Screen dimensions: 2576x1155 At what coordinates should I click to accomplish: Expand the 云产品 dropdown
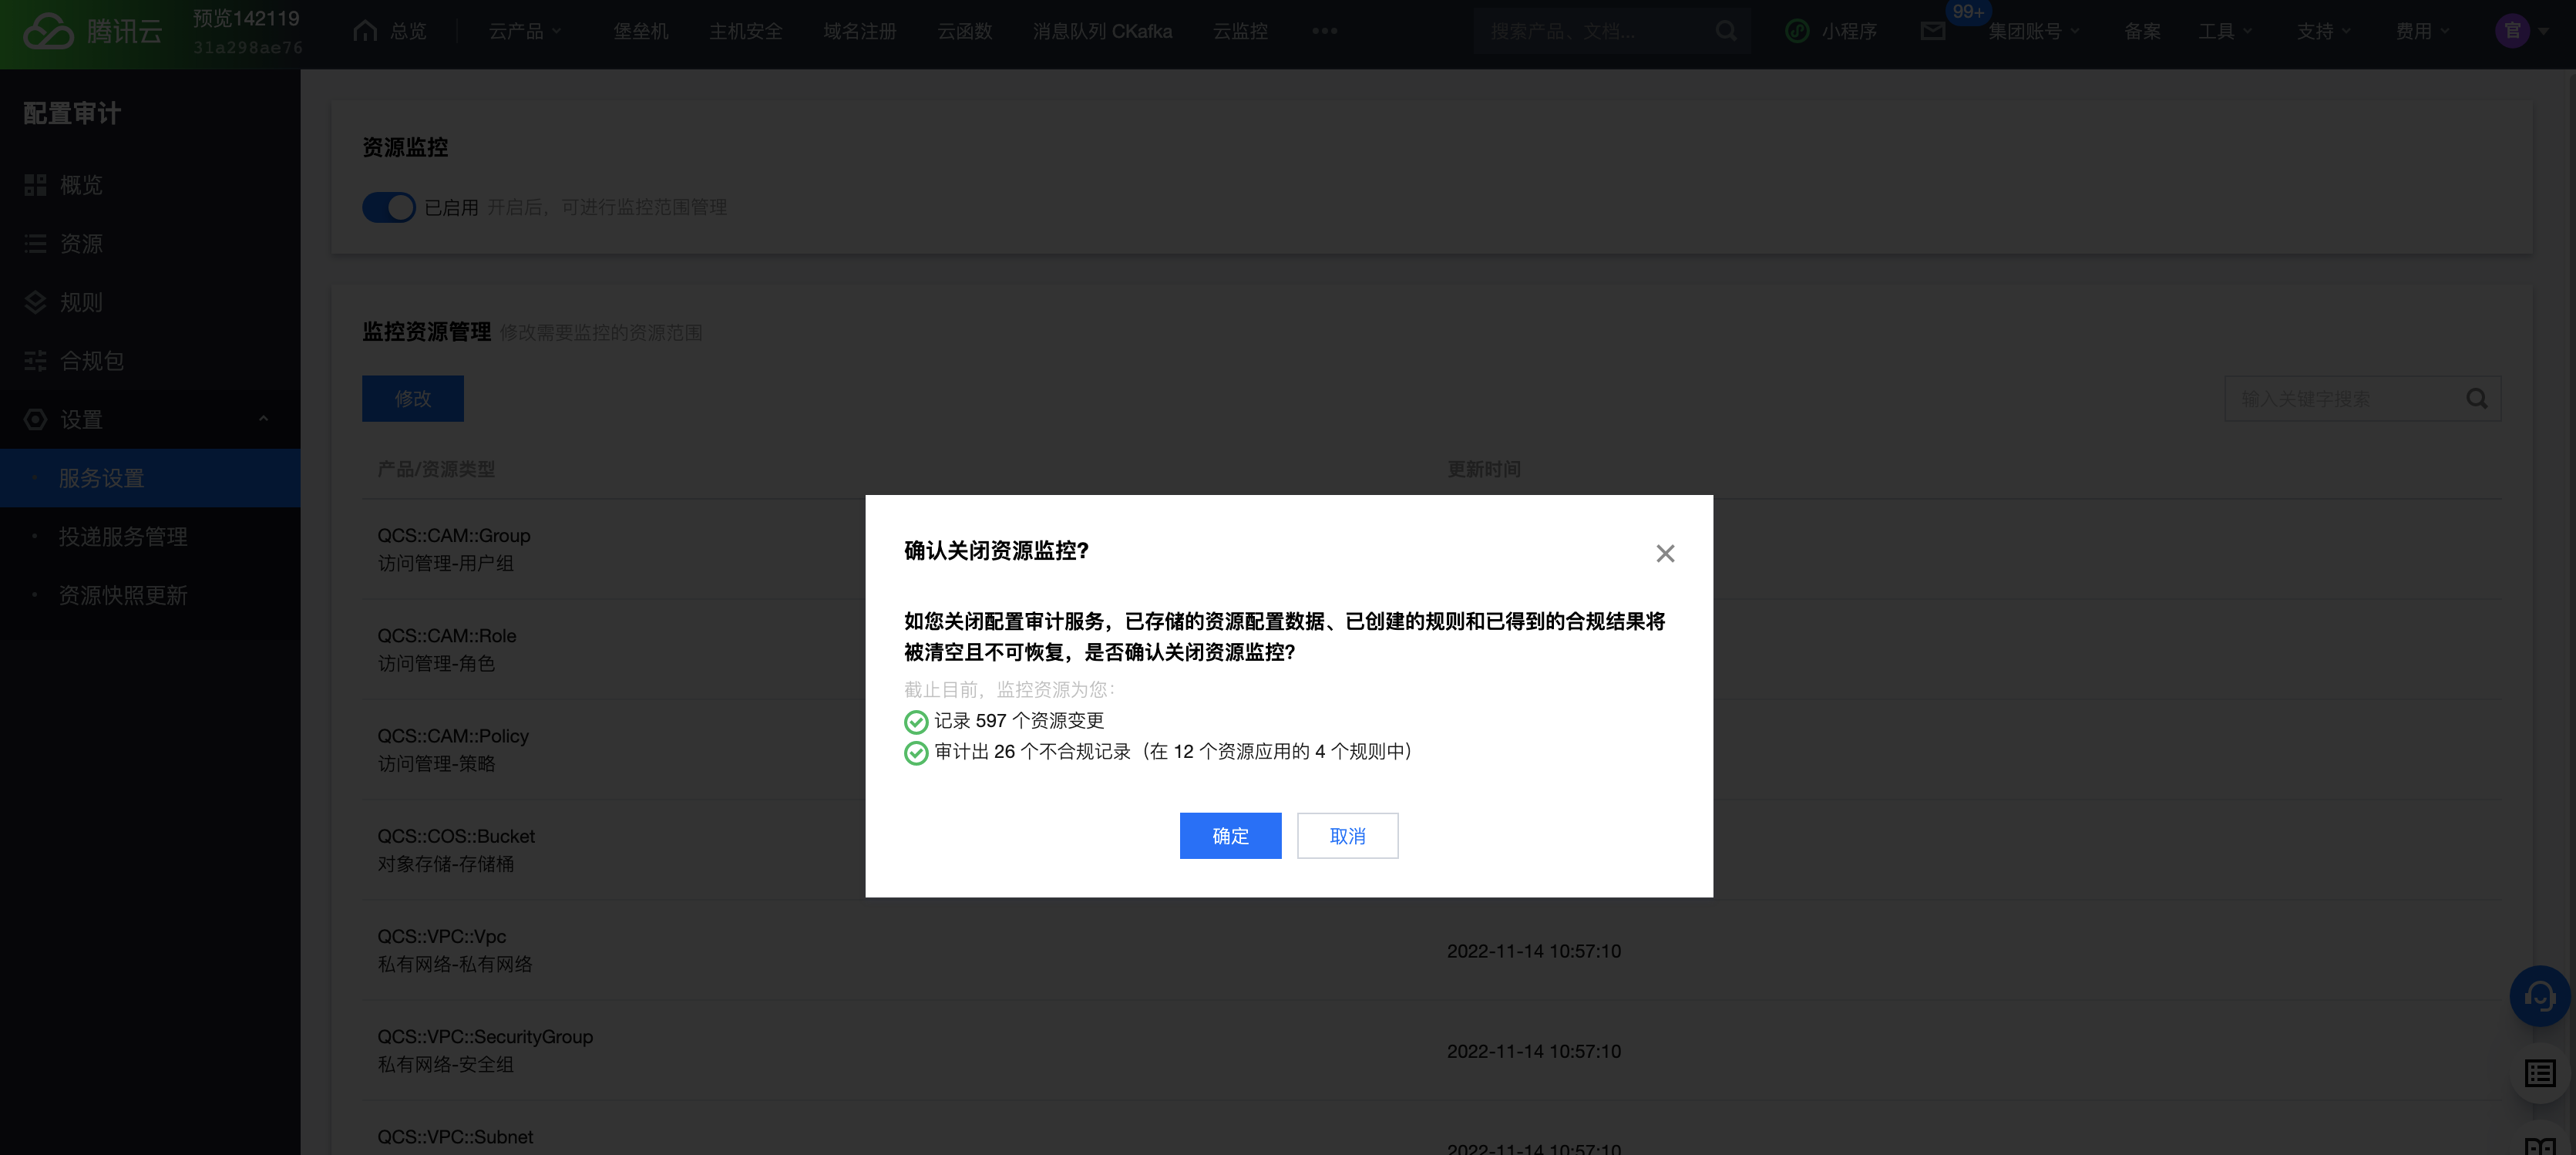[525, 31]
